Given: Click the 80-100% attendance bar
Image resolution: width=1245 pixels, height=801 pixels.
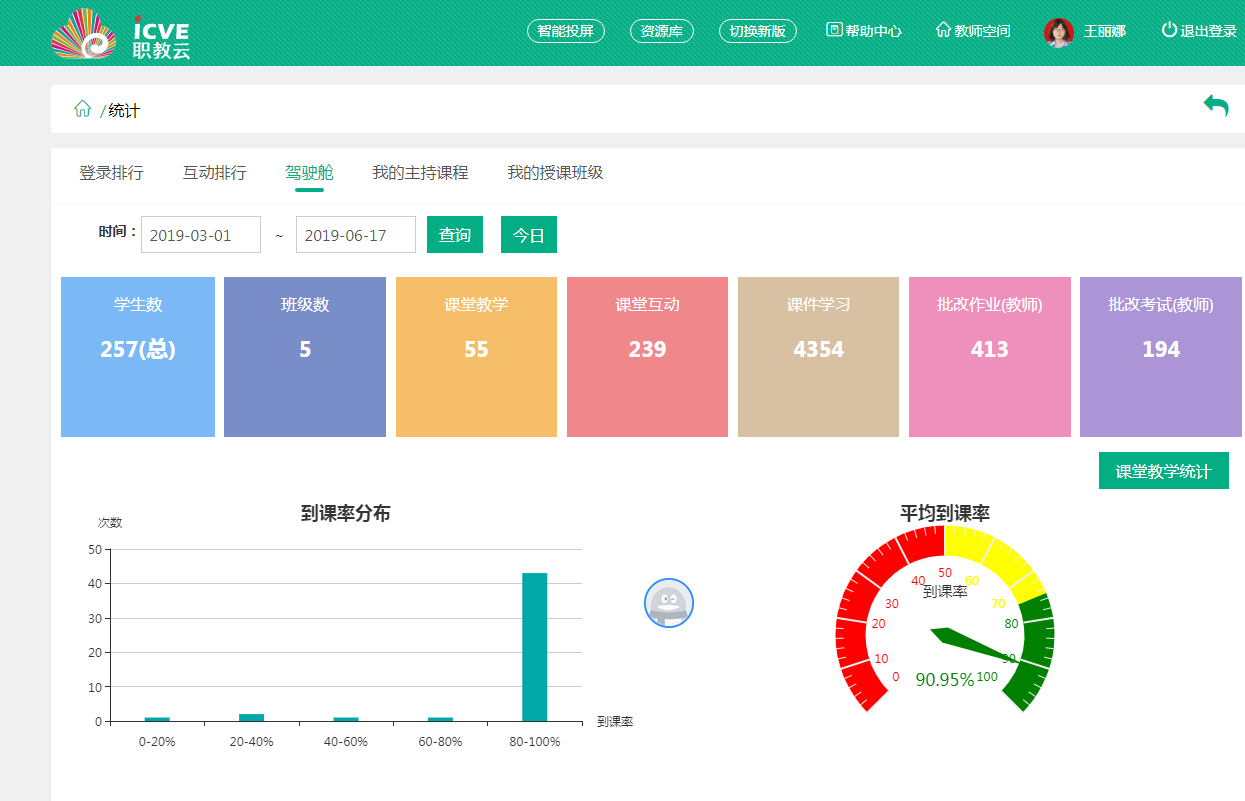Looking at the screenshot, I should tap(534, 647).
